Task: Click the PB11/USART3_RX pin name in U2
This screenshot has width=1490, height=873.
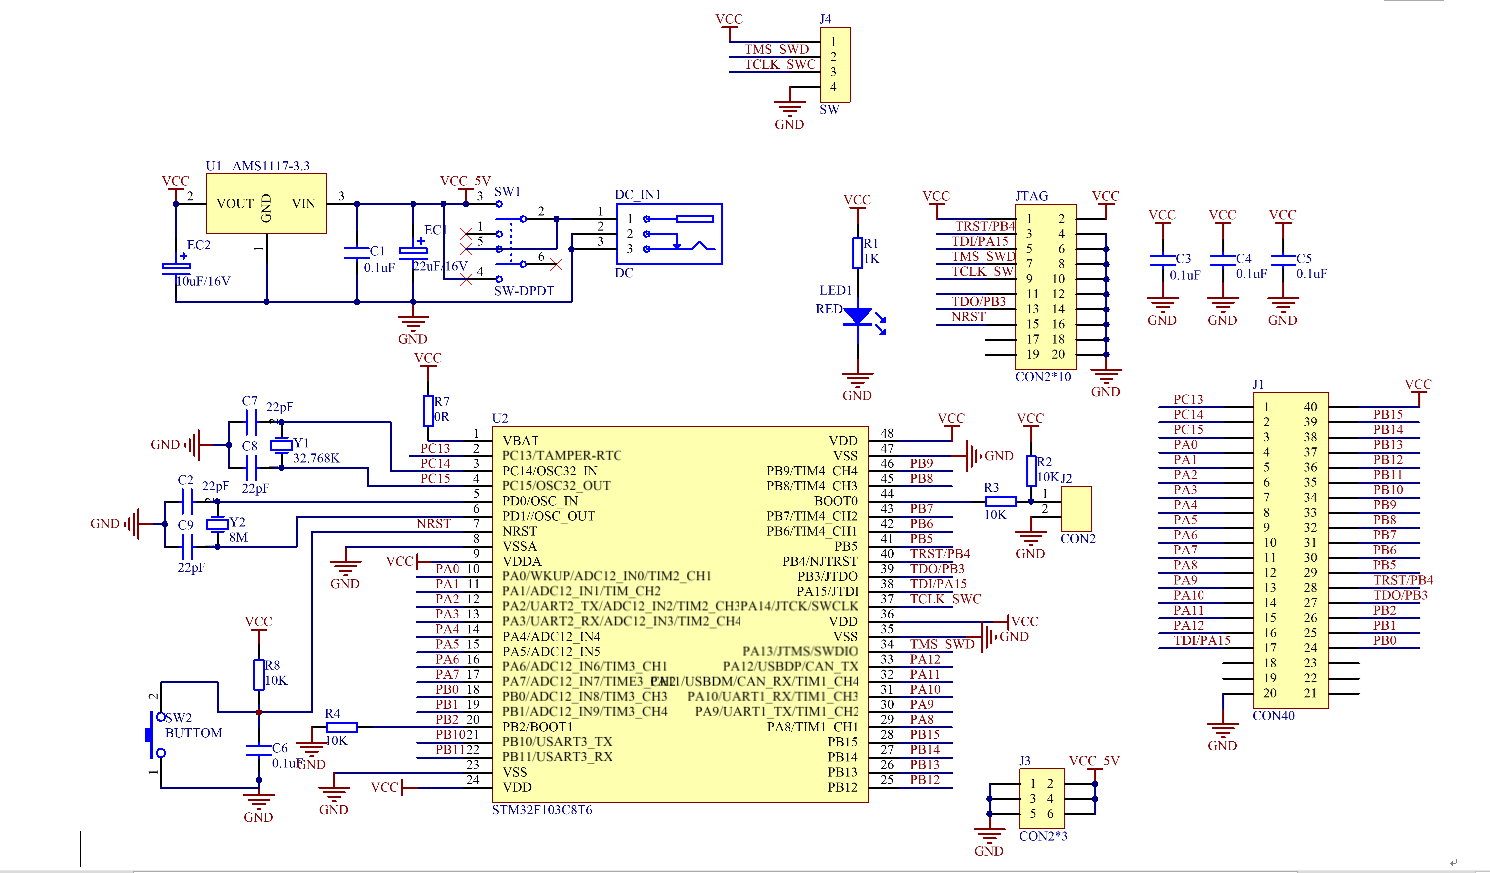Action: pyautogui.click(x=557, y=756)
